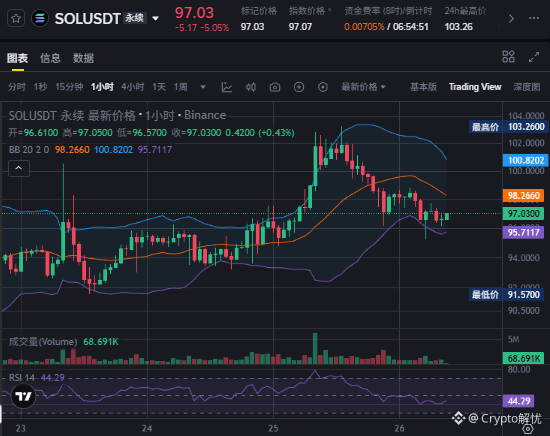Click the 98.2660 middle band price tag
The height and width of the screenshot is (436, 550).
[523, 195]
